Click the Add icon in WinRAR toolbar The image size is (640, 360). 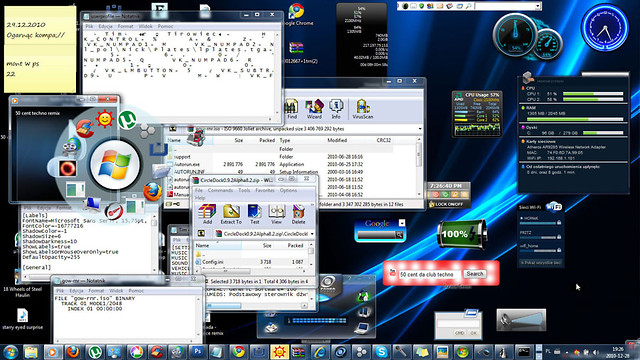pyautogui.click(x=207, y=214)
